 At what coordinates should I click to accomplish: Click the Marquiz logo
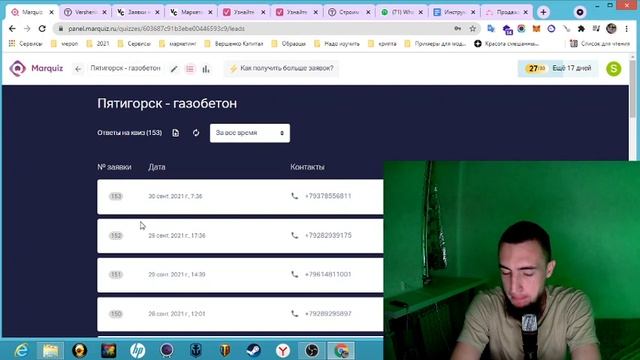tap(36, 69)
